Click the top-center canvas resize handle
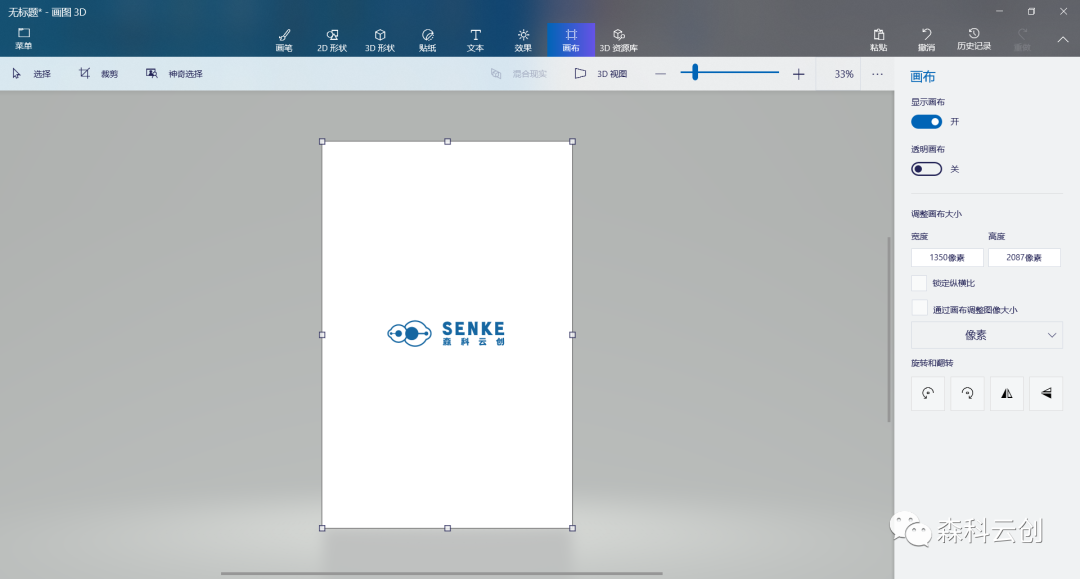 point(448,142)
